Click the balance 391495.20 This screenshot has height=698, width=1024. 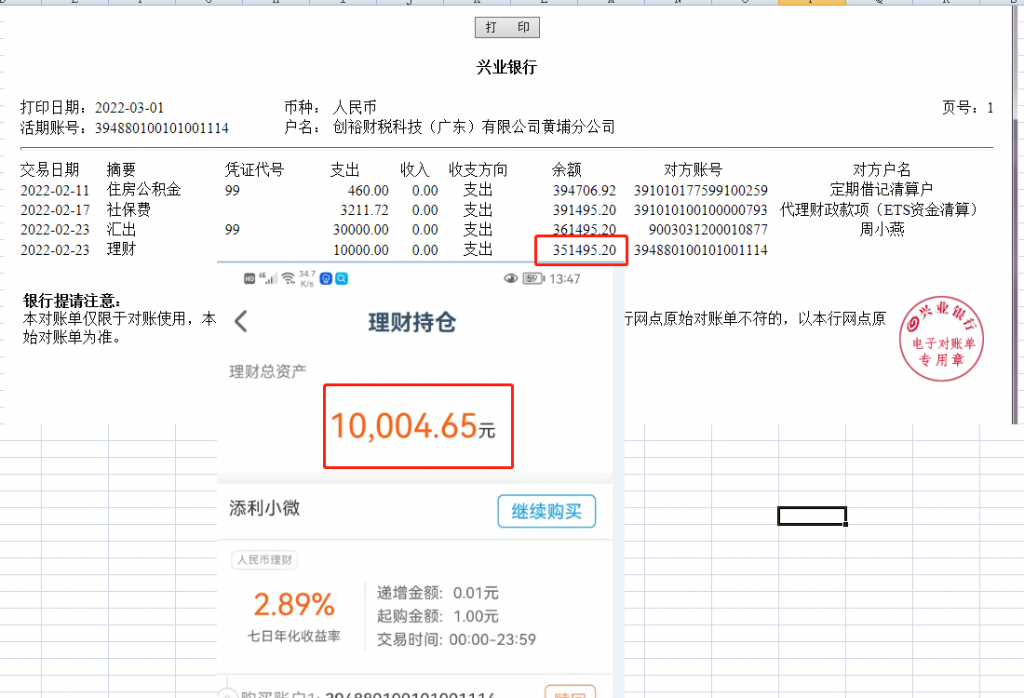[x=584, y=210]
